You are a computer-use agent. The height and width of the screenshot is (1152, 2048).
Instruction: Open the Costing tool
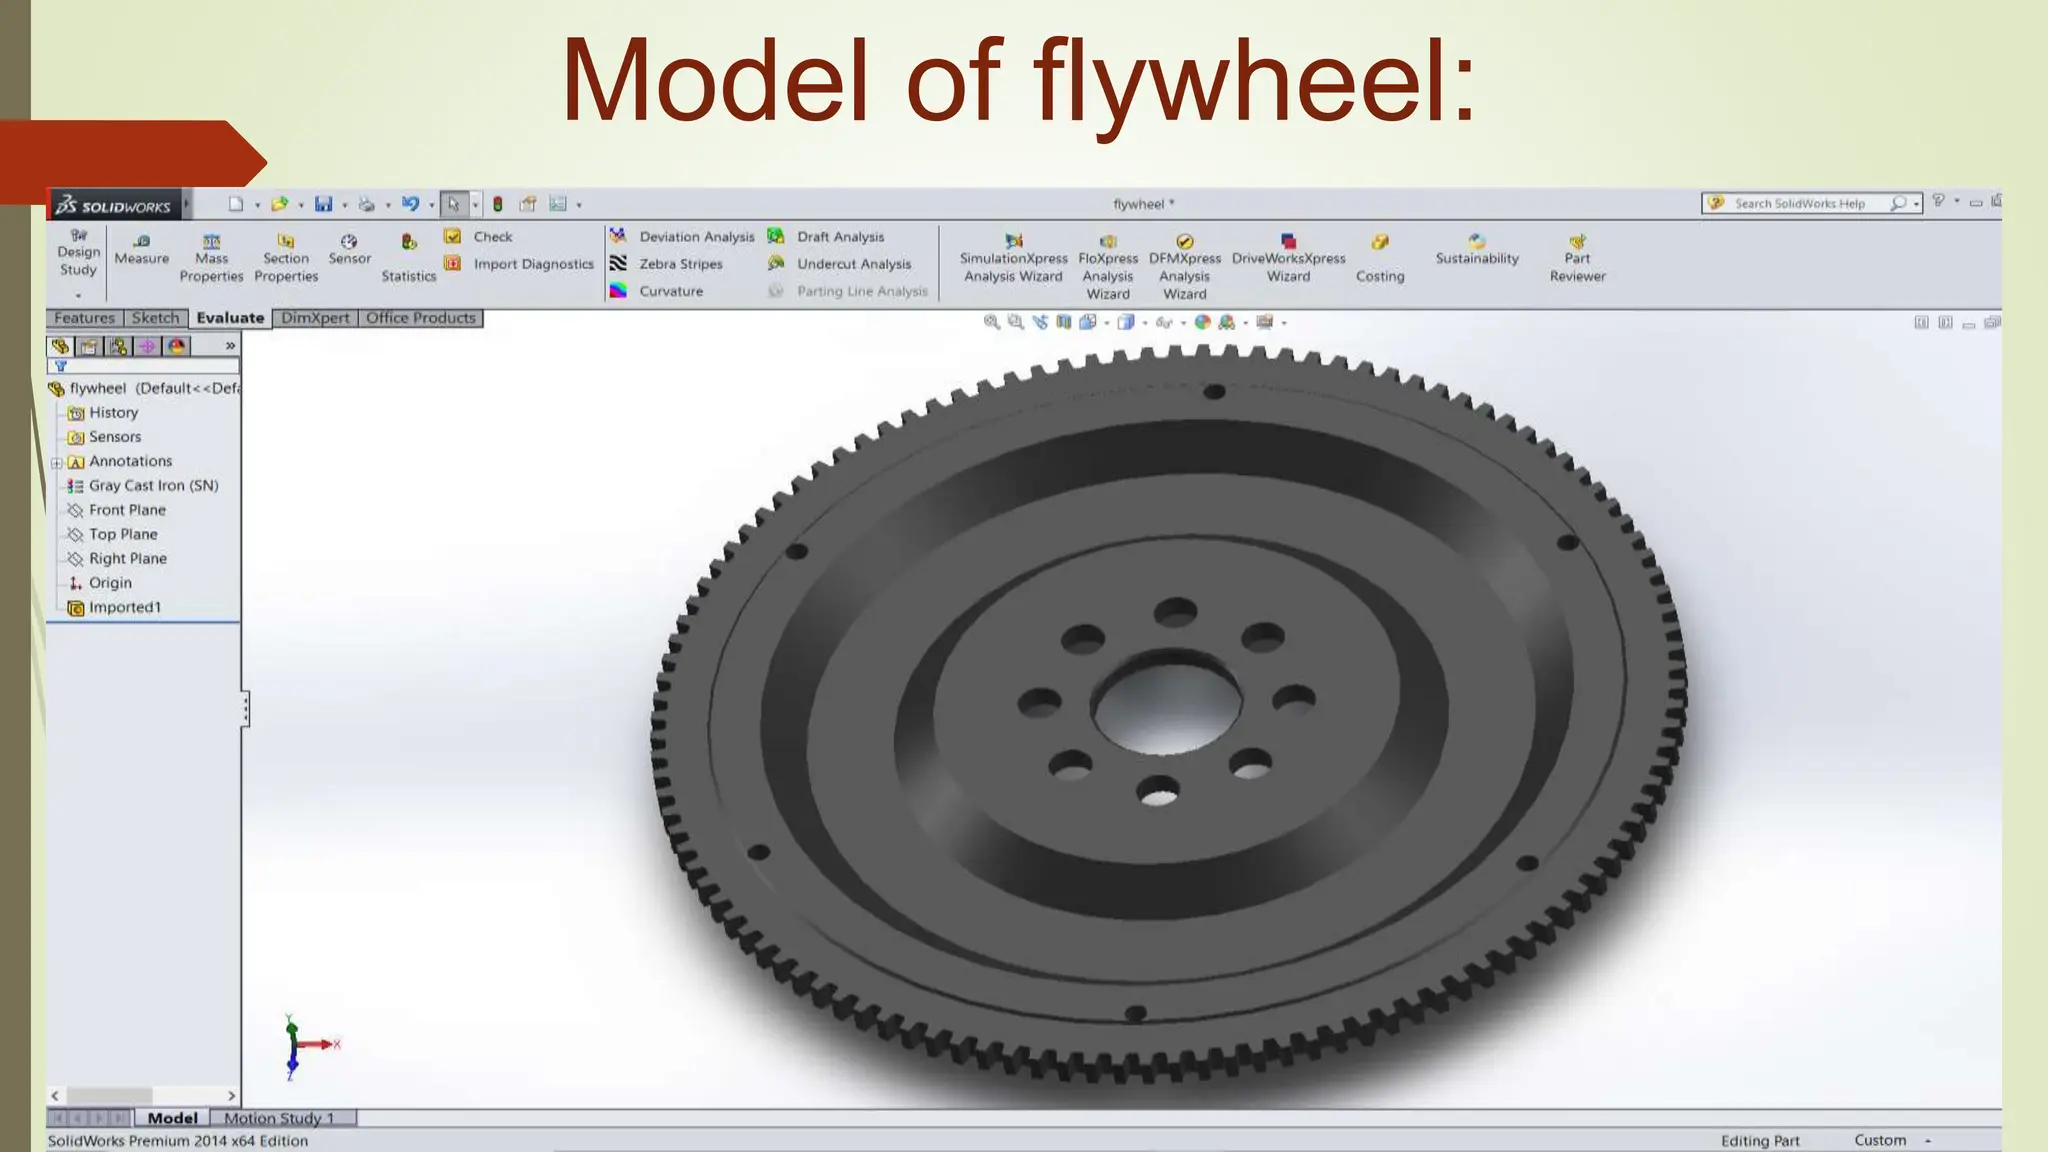1380,258
